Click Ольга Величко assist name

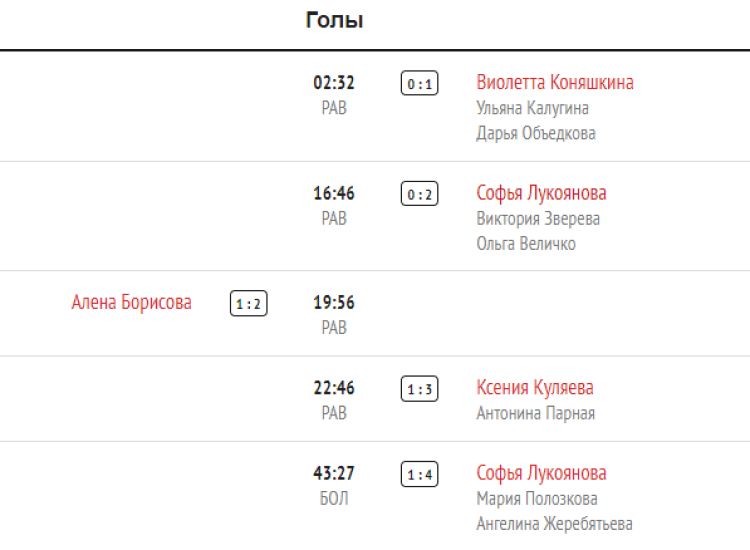526,243
